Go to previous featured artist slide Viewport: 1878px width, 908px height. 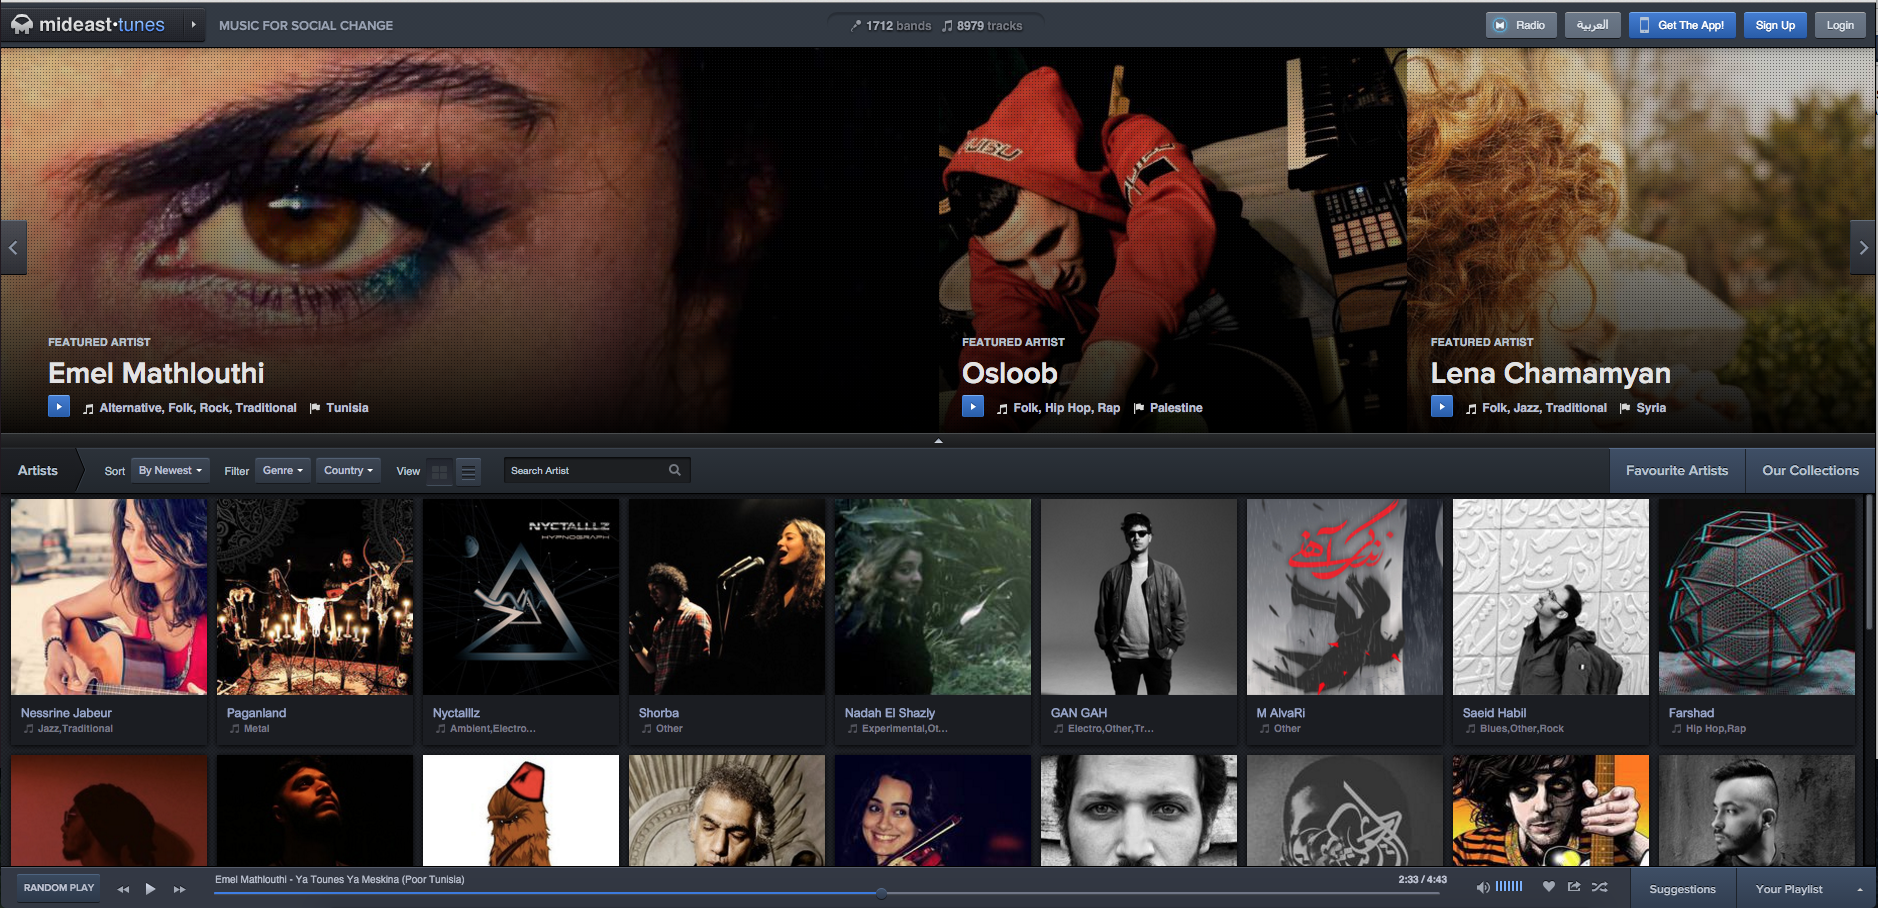click(13, 247)
